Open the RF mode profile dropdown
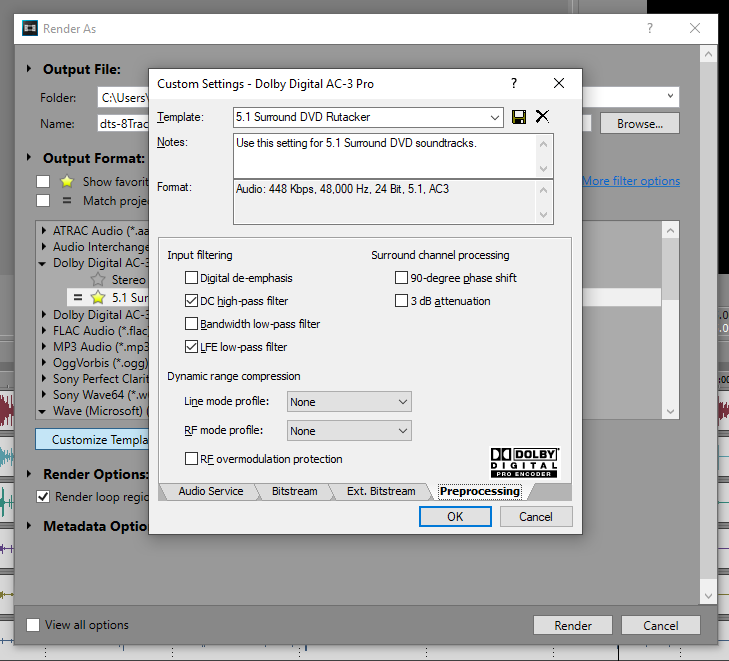Screen dimensions: 729x661 (x=403, y=431)
